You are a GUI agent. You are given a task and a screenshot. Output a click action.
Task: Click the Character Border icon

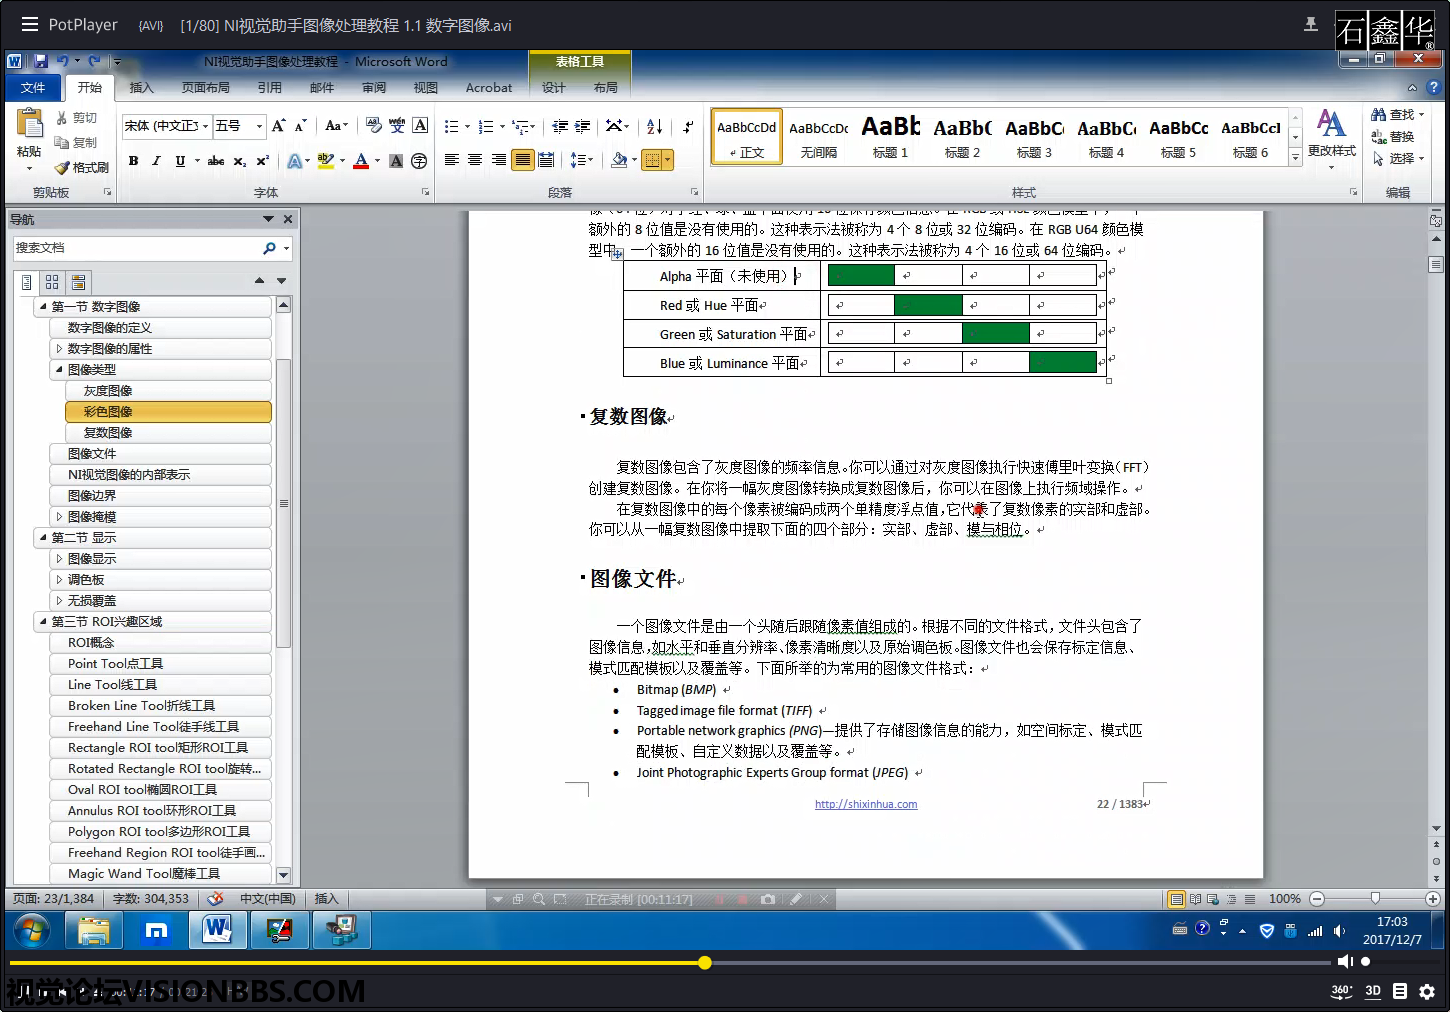(421, 126)
